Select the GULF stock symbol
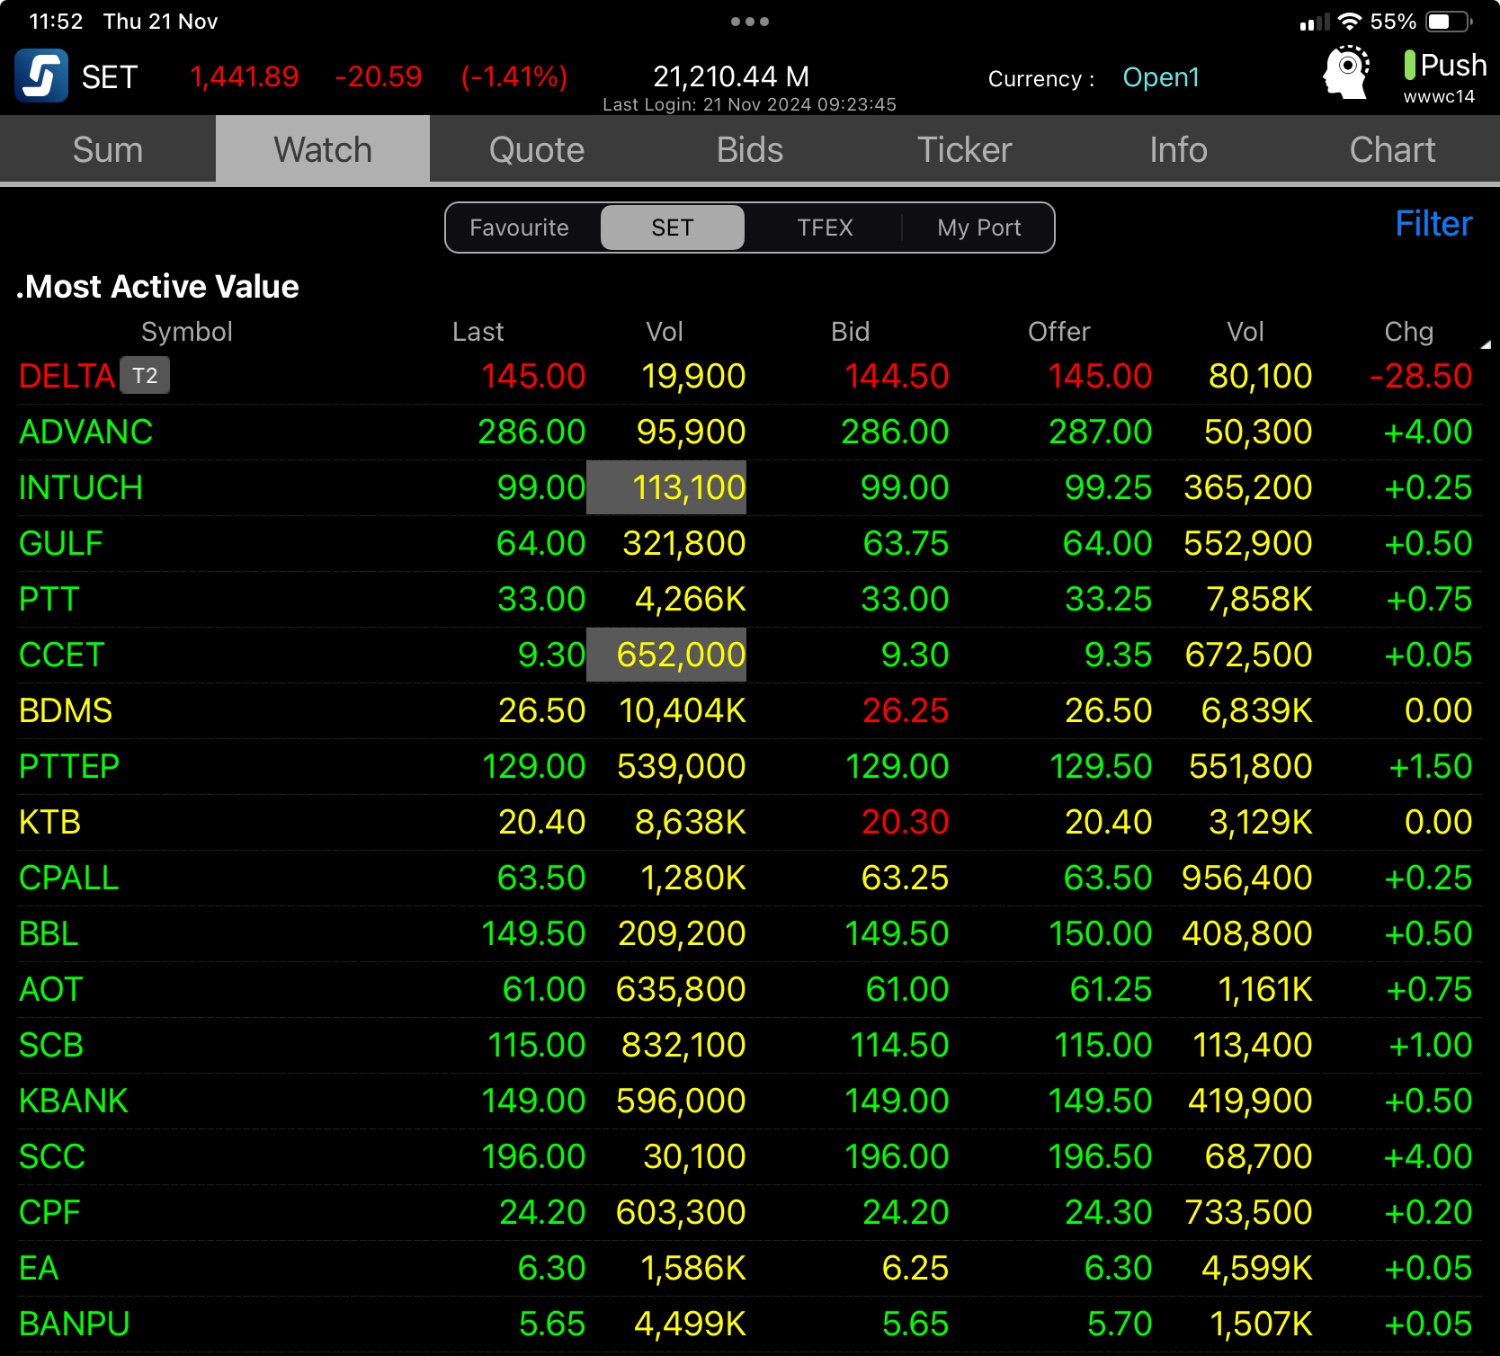Image resolution: width=1500 pixels, height=1356 pixels. tap(61, 544)
